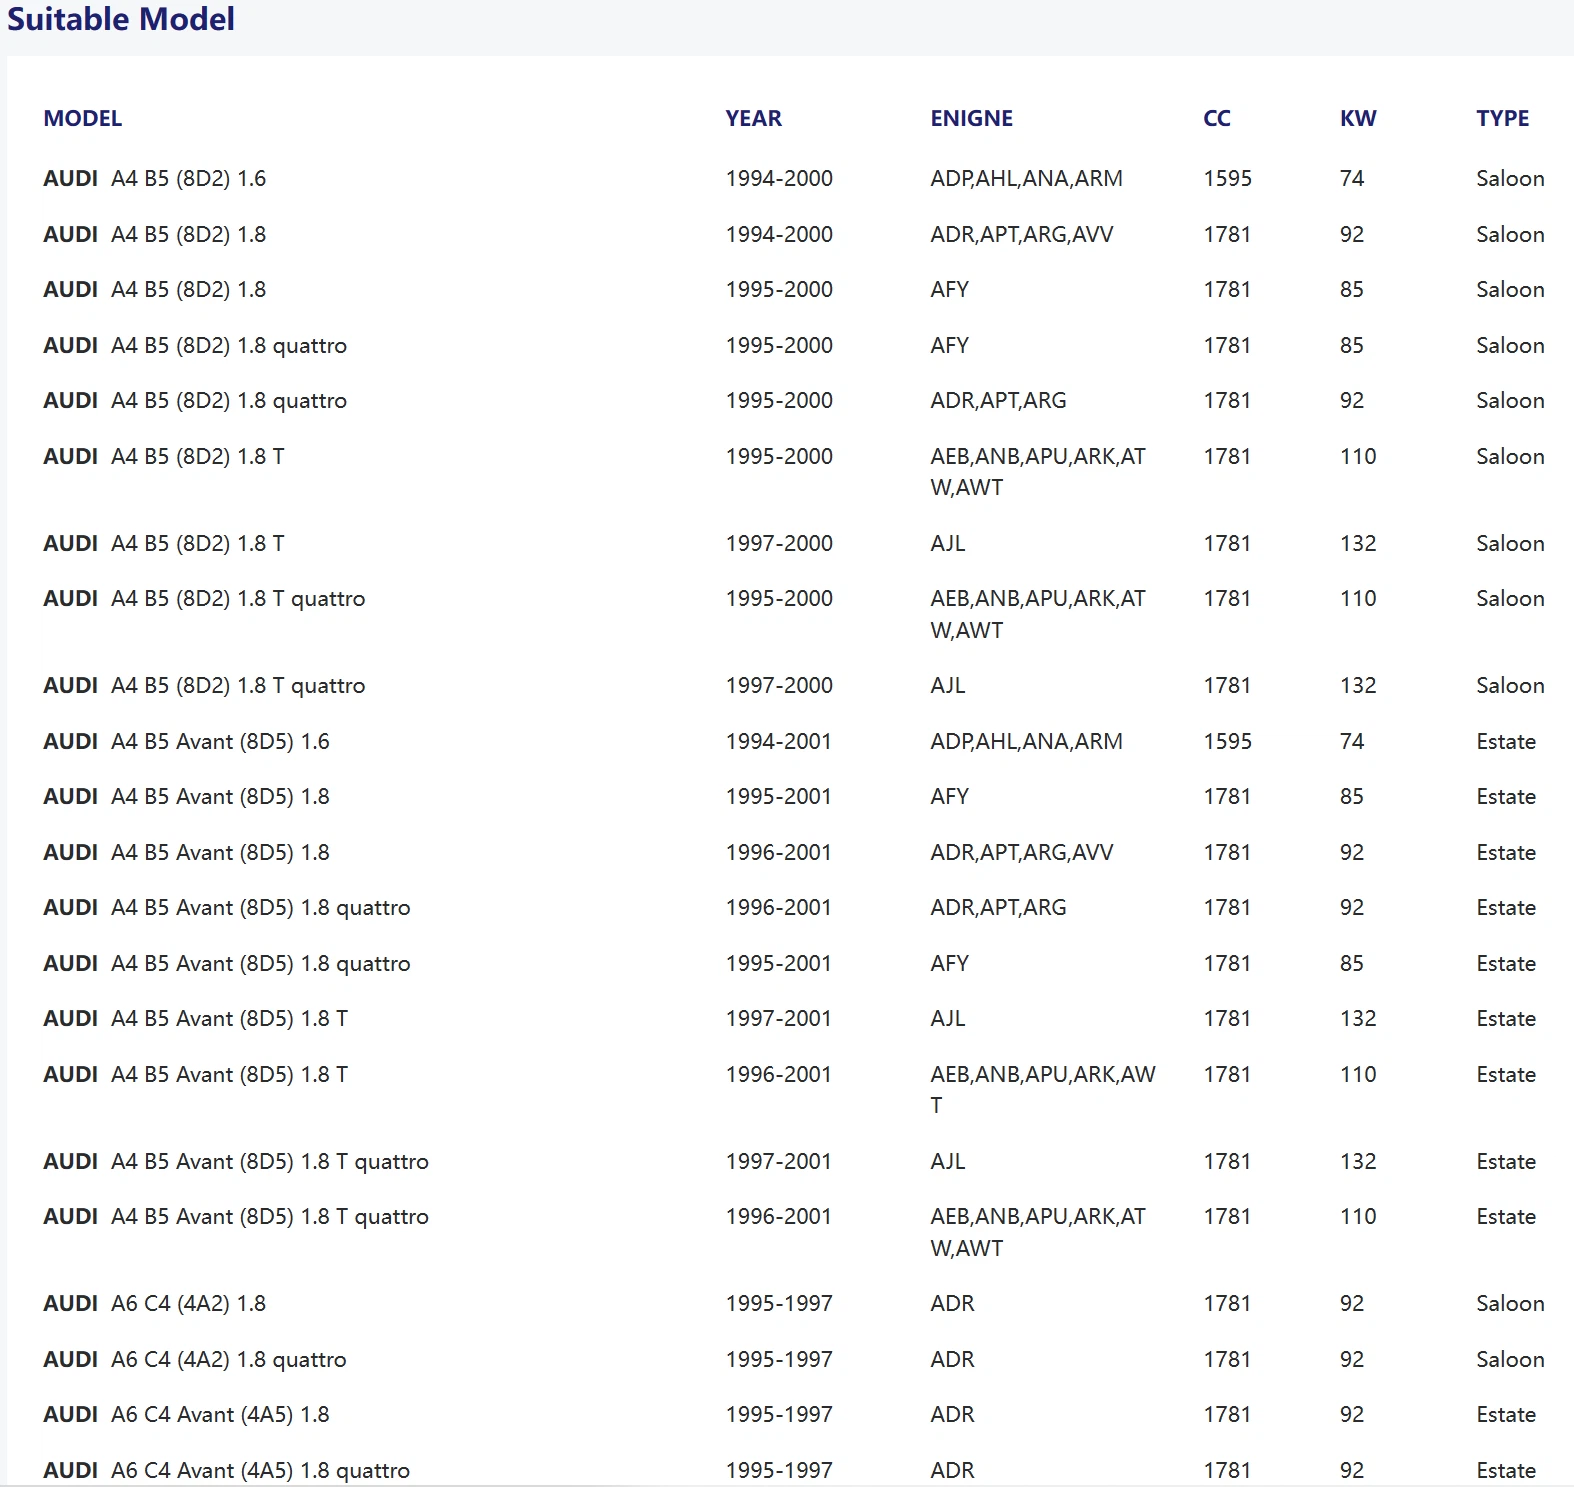Click 'Avant (8D5) 1.8 T quattro' model with year 1996-2001
The image size is (1574, 1487).
tap(236, 1216)
